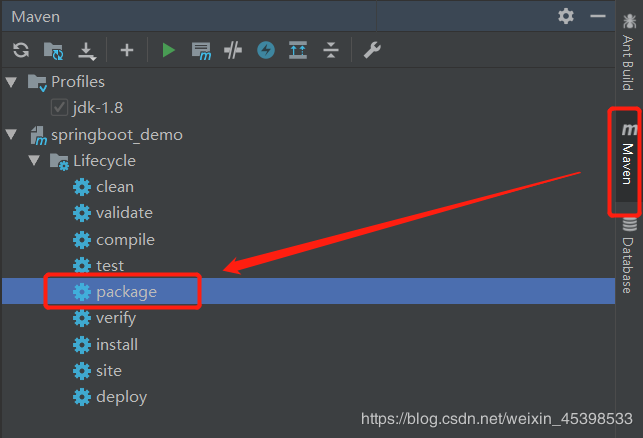Click Generate Sources and Update Folders icon
643x438 pixels.
[54, 51]
